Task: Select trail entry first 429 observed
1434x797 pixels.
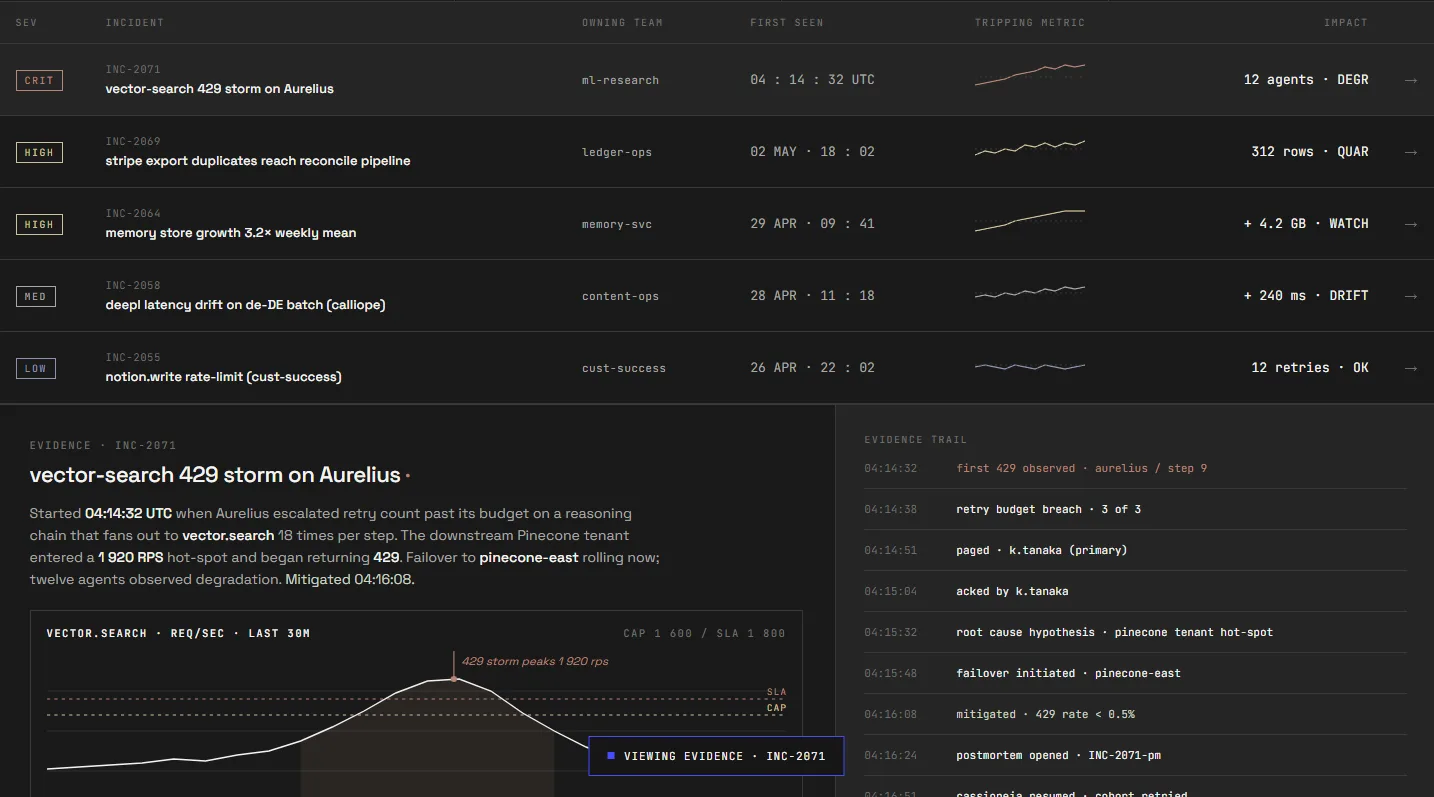Action: tap(1135, 468)
